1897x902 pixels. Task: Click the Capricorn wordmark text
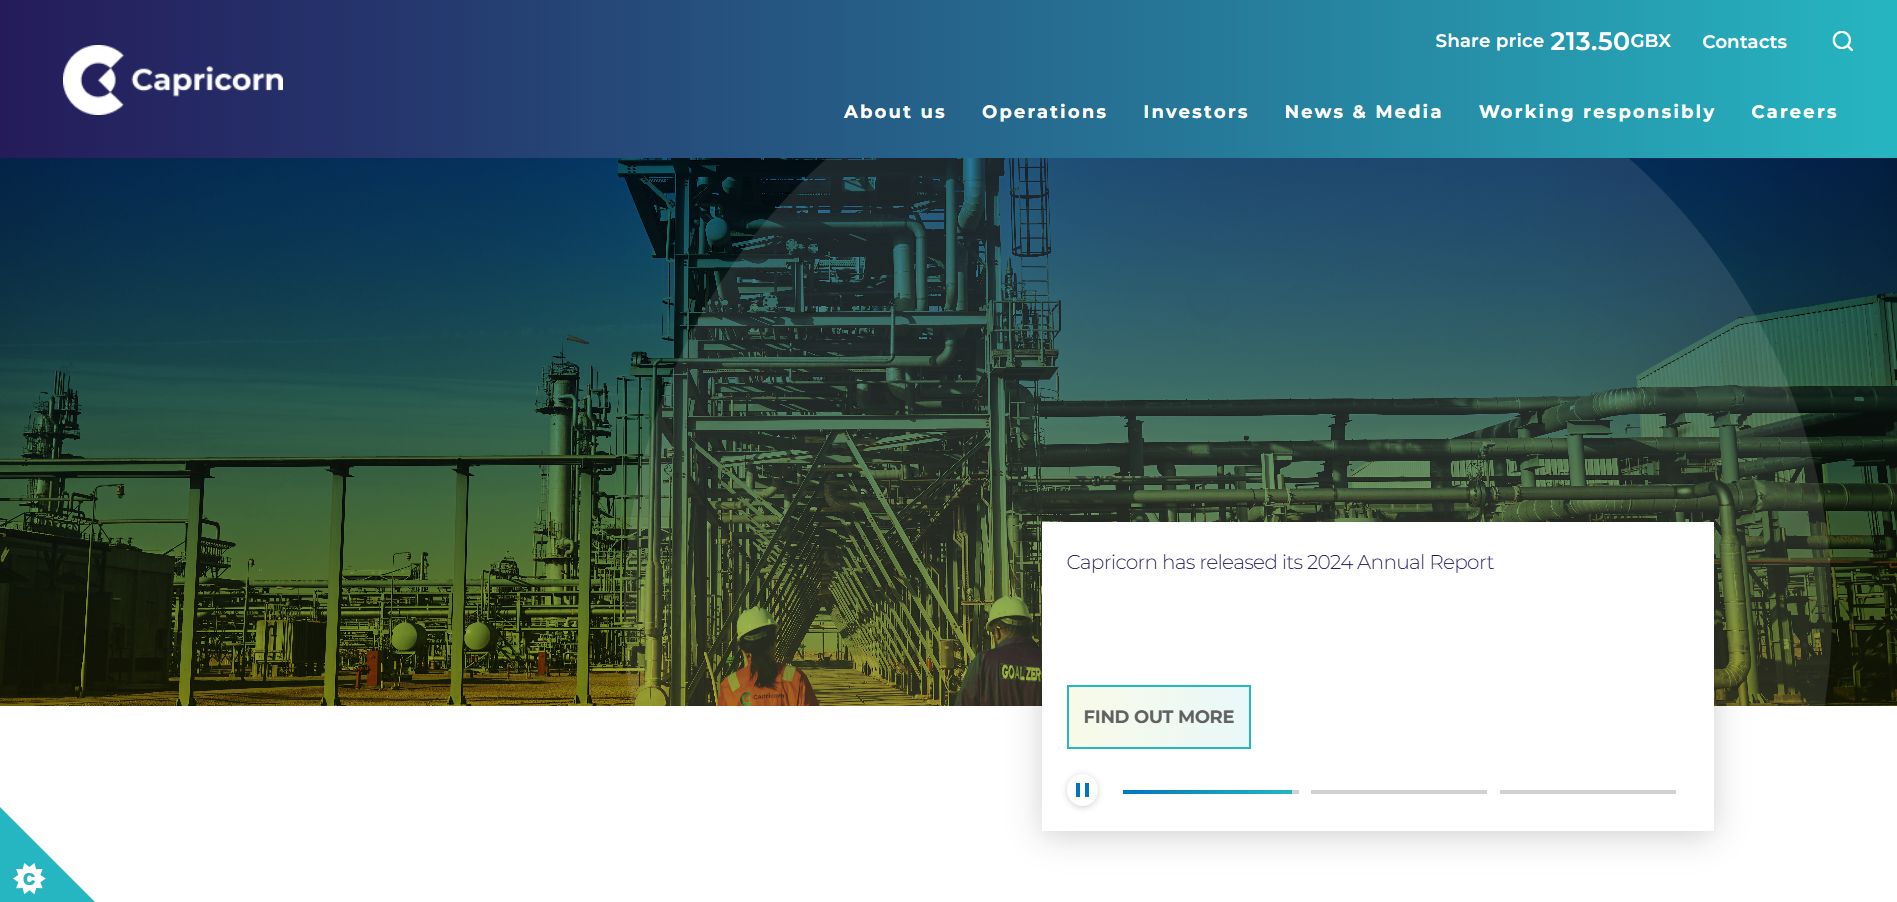(207, 80)
